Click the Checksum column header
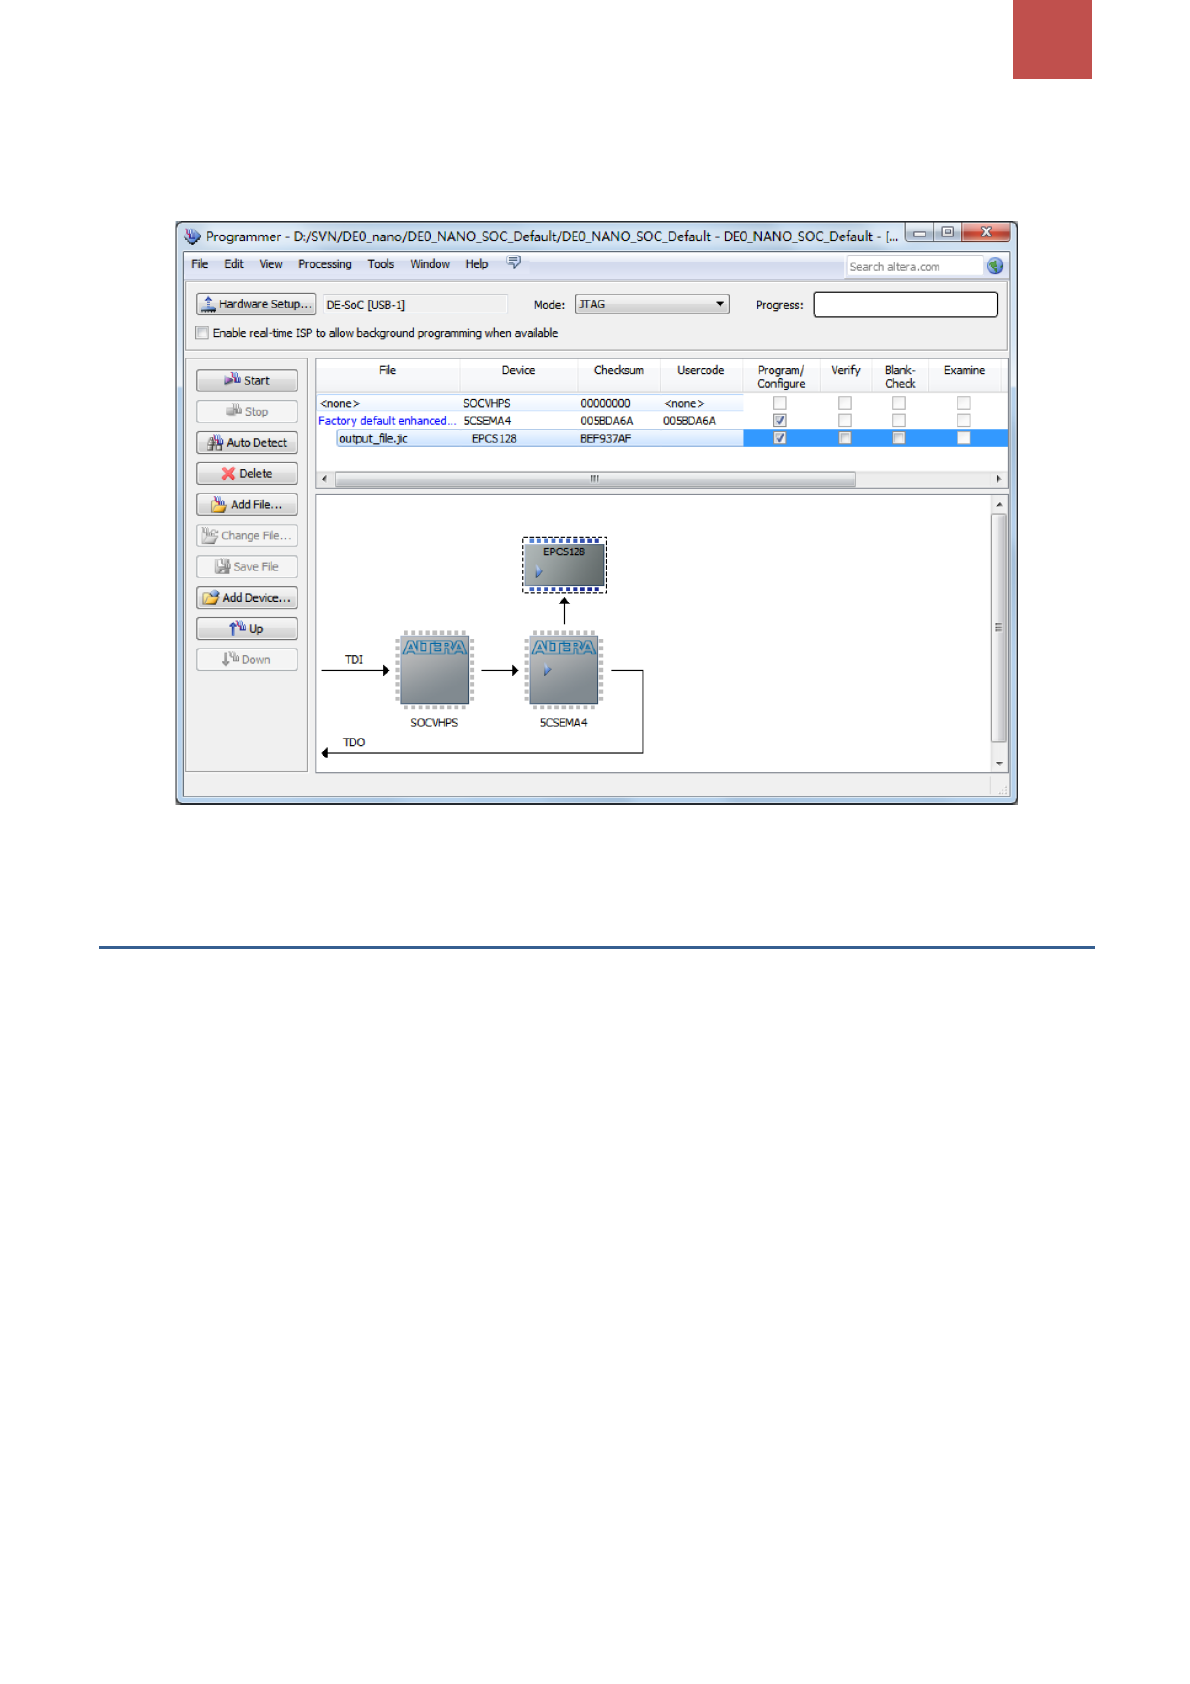The height and width of the screenshot is (1684, 1190). 619,376
